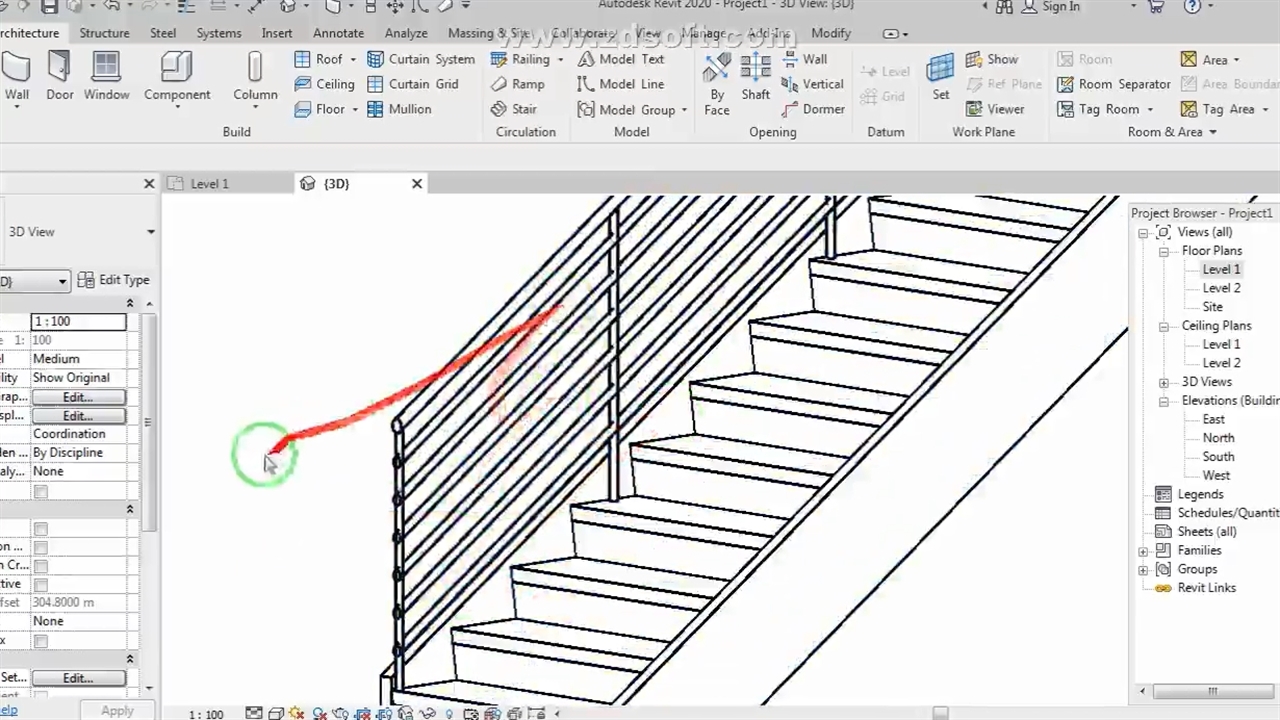Switch to the Level 1 view tab
The image size is (1280, 720).
[x=209, y=184]
